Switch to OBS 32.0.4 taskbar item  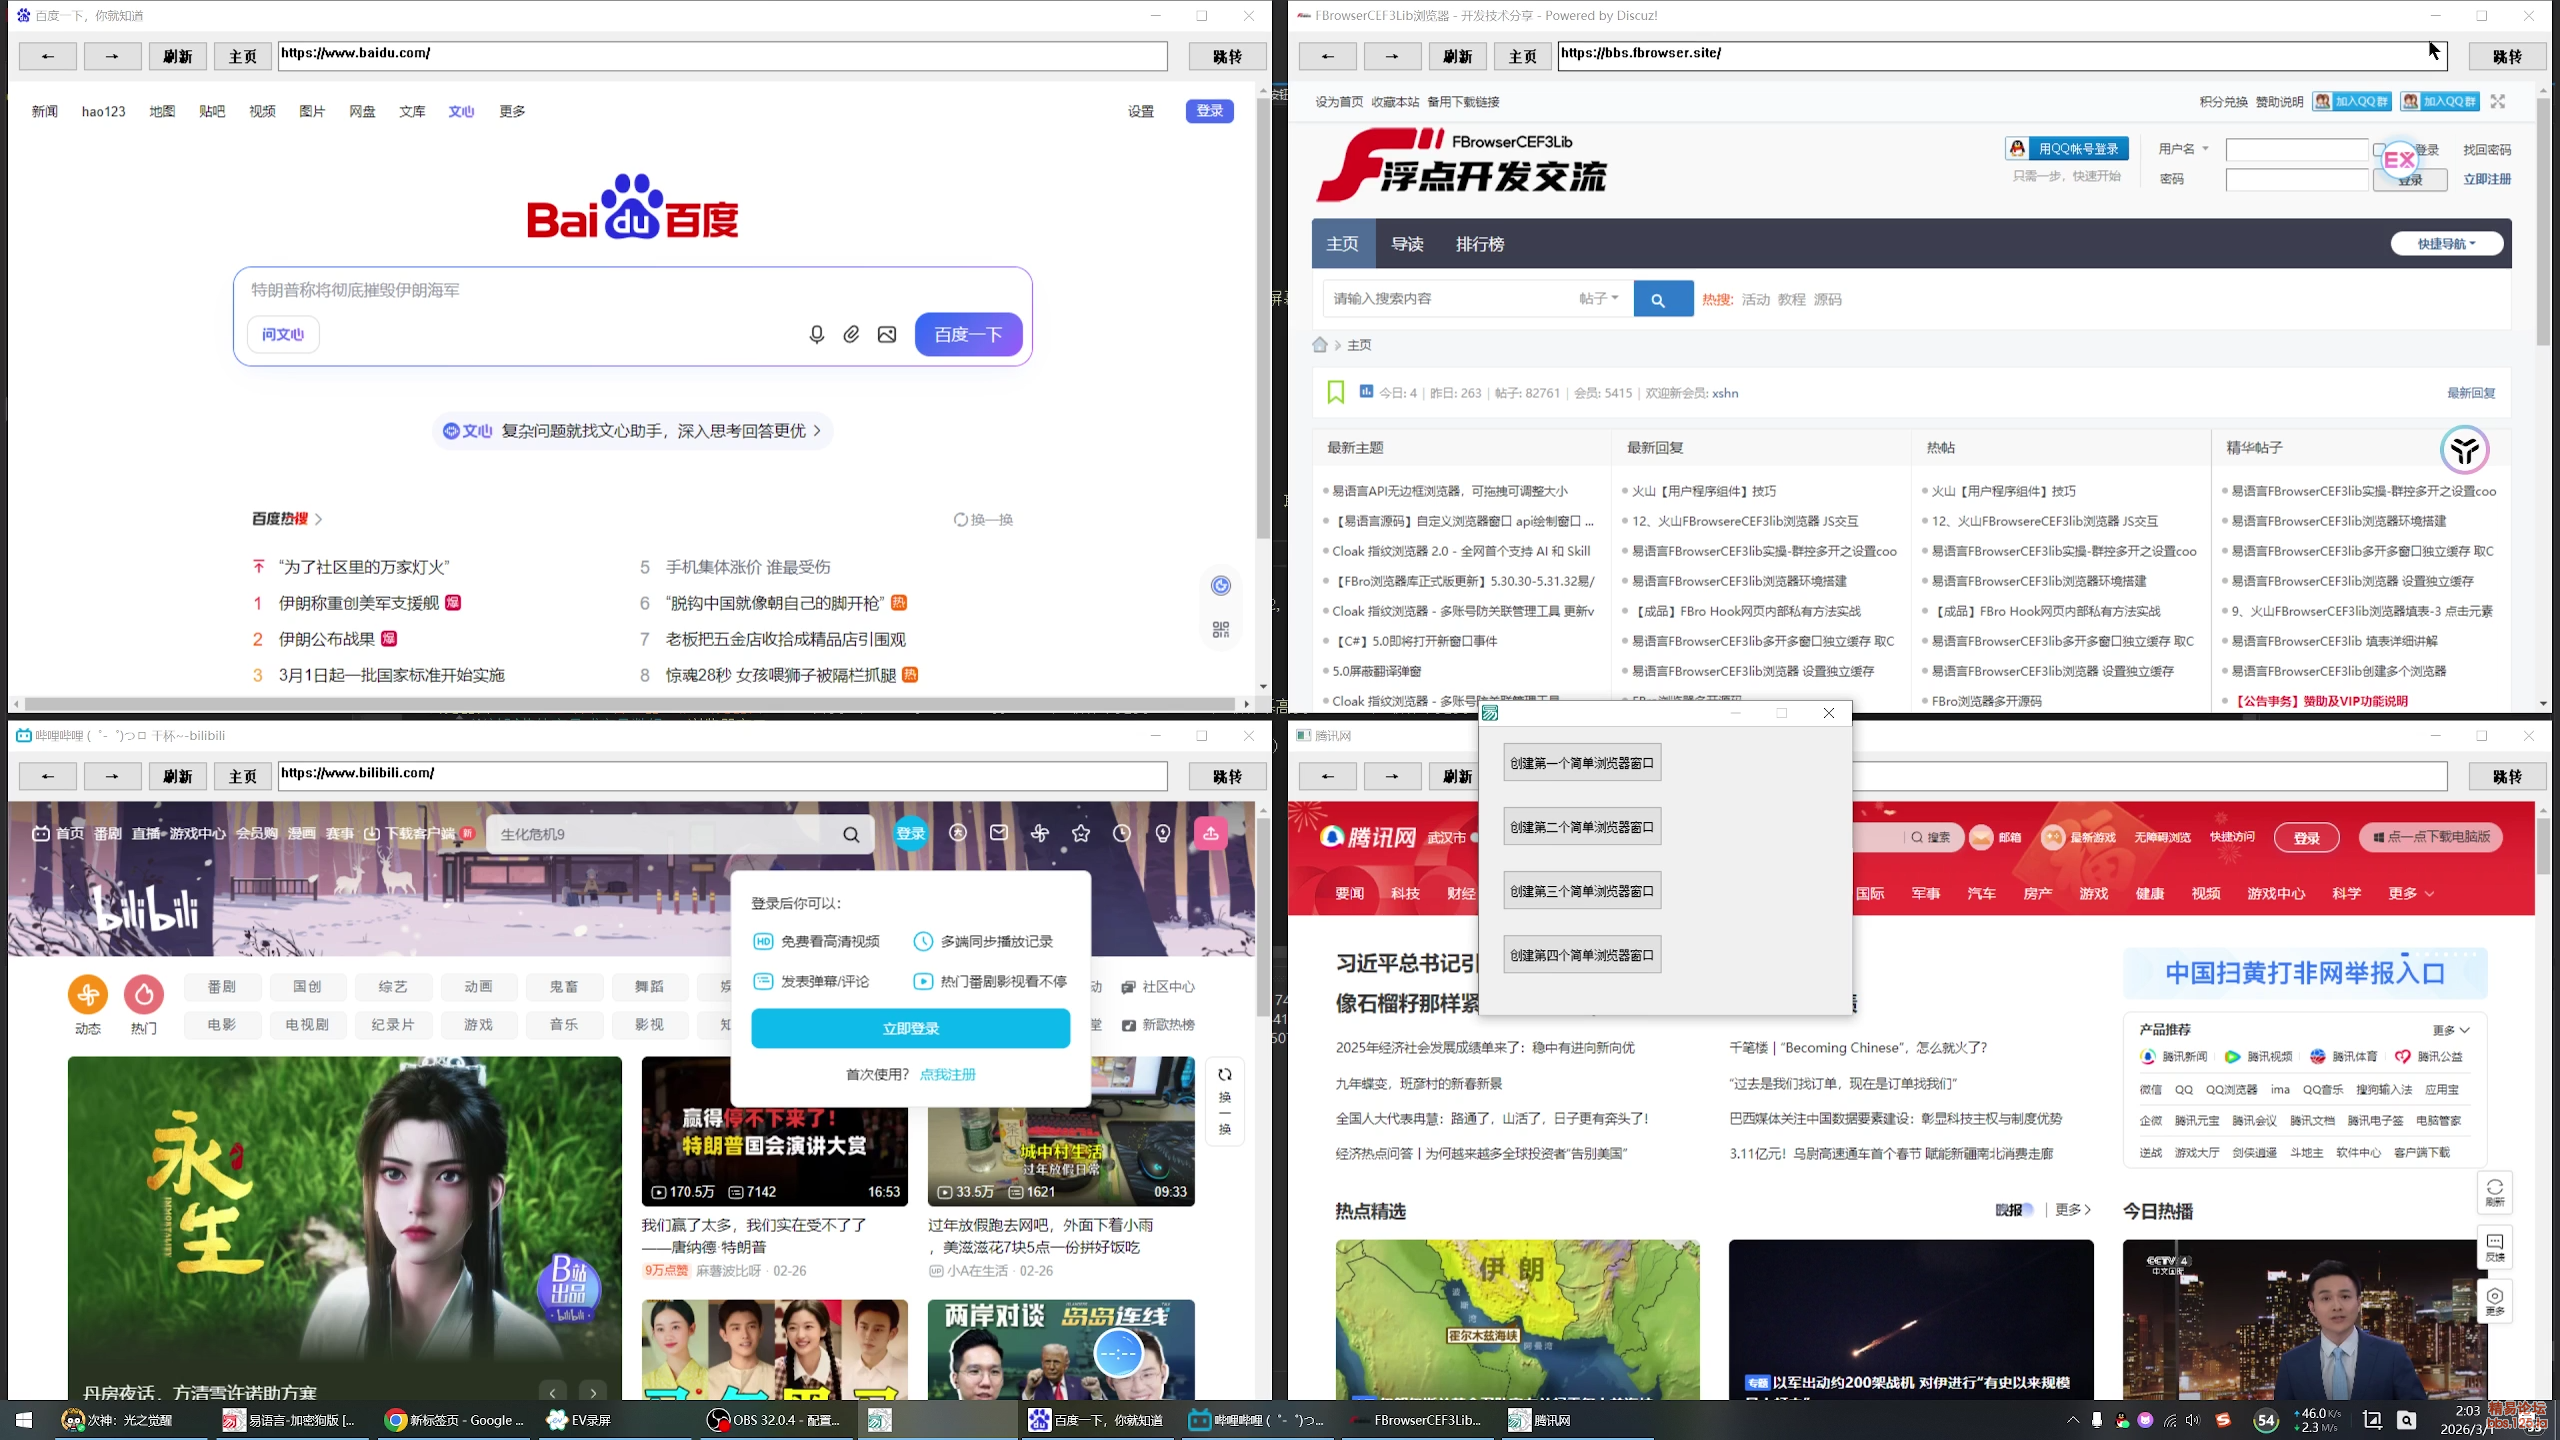click(x=775, y=1420)
